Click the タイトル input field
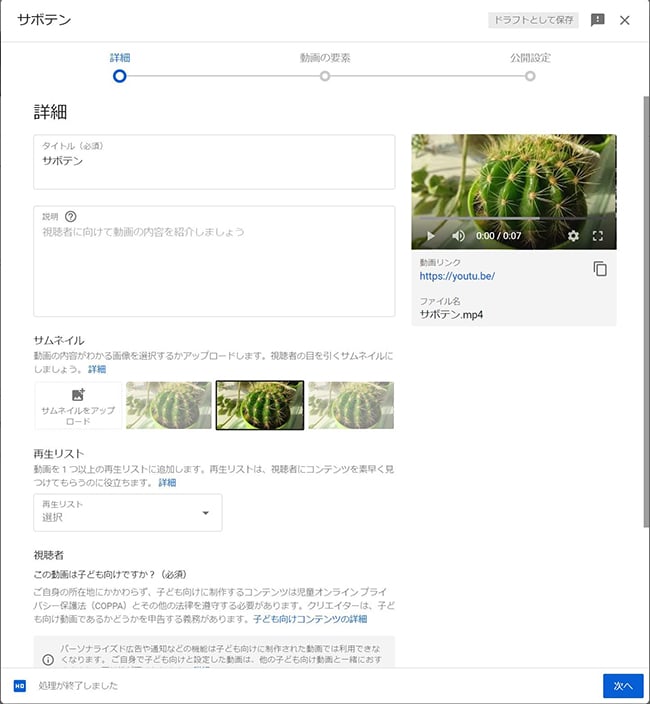The height and width of the screenshot is (704, 650). tap(214, 162)
